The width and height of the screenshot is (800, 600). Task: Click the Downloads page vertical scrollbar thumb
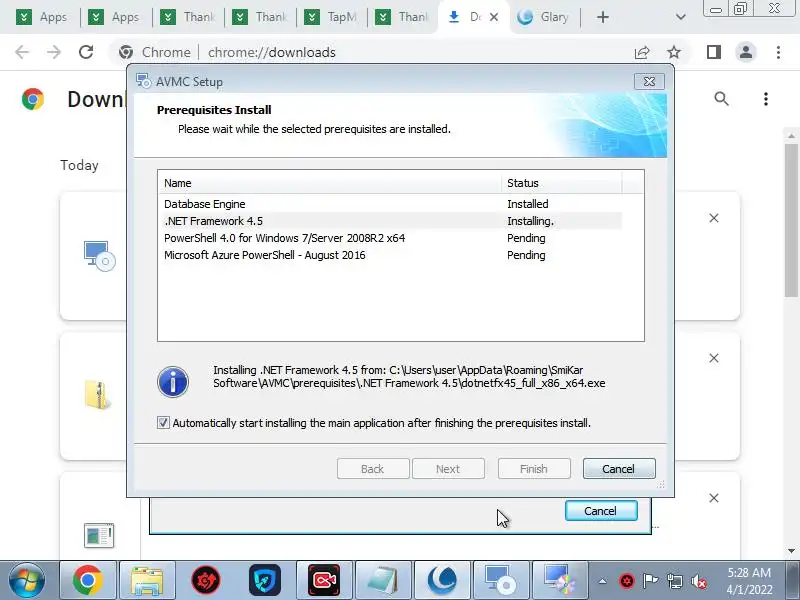pos(791,219)
